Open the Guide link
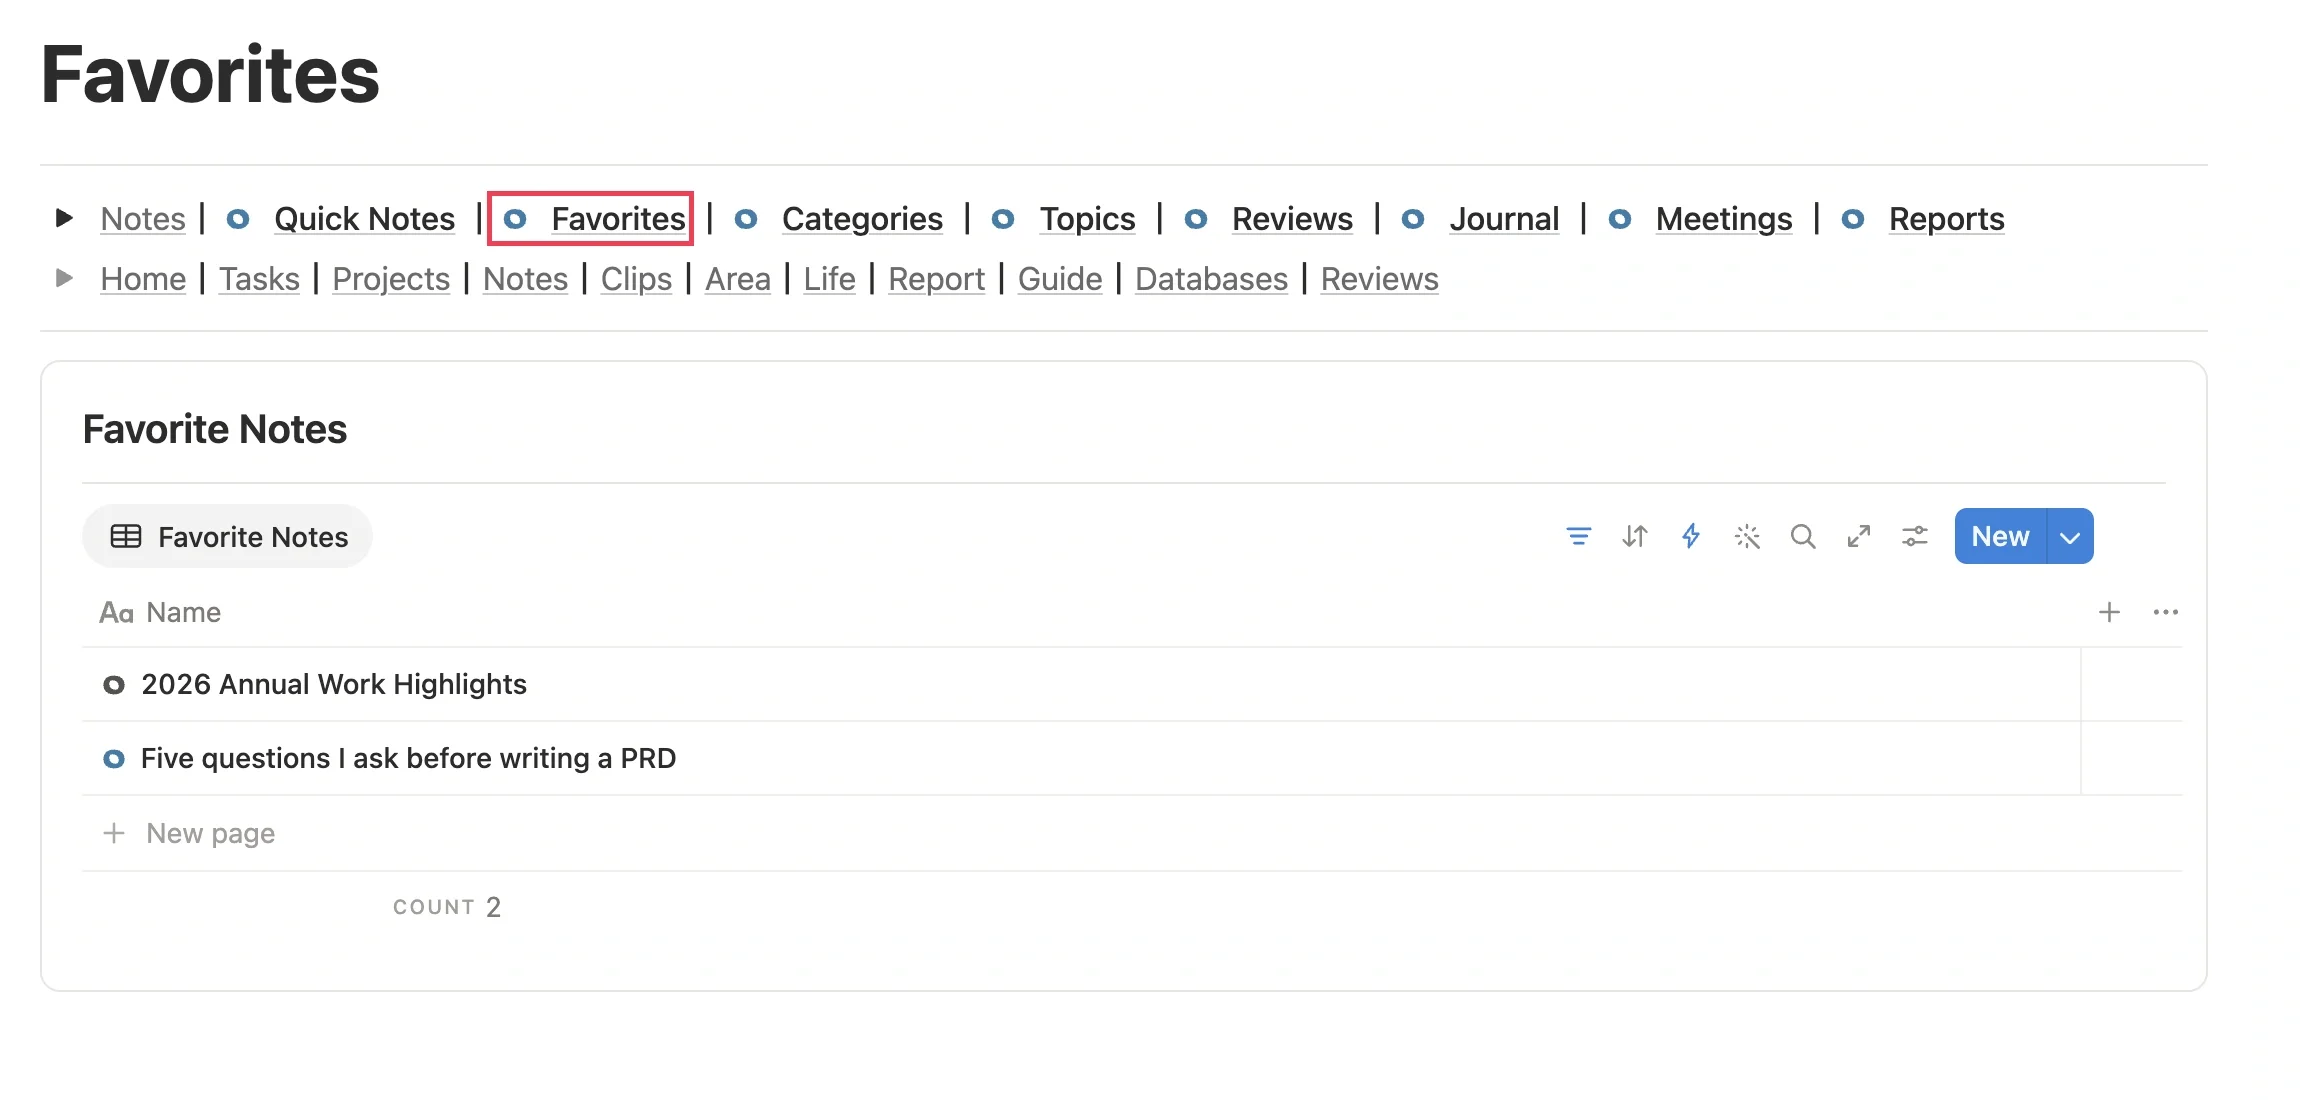 click(x=1060, y=279)
